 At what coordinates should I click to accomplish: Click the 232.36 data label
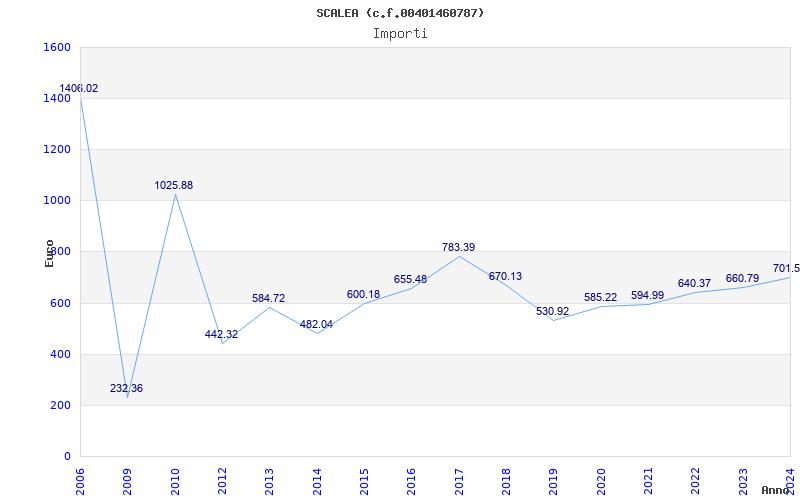[x=127, y=388]
